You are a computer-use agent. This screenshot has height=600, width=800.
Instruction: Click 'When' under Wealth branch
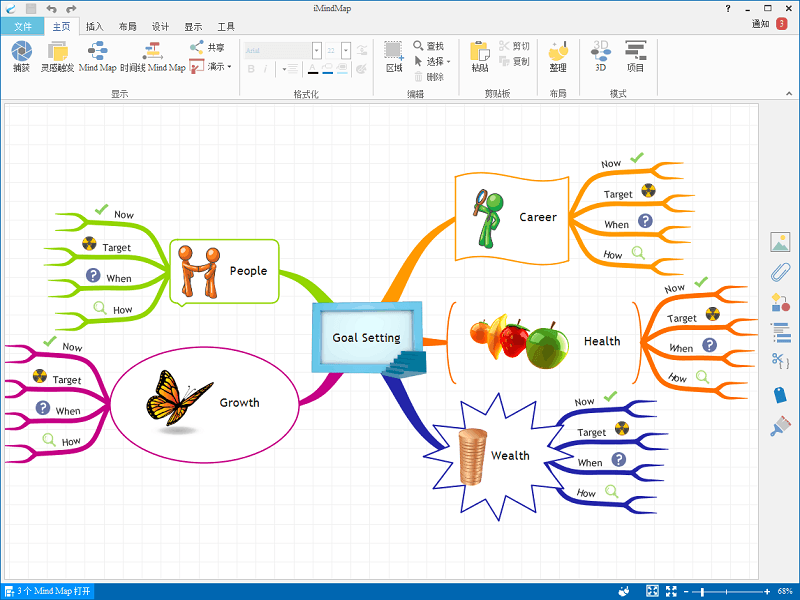(590, 463)
